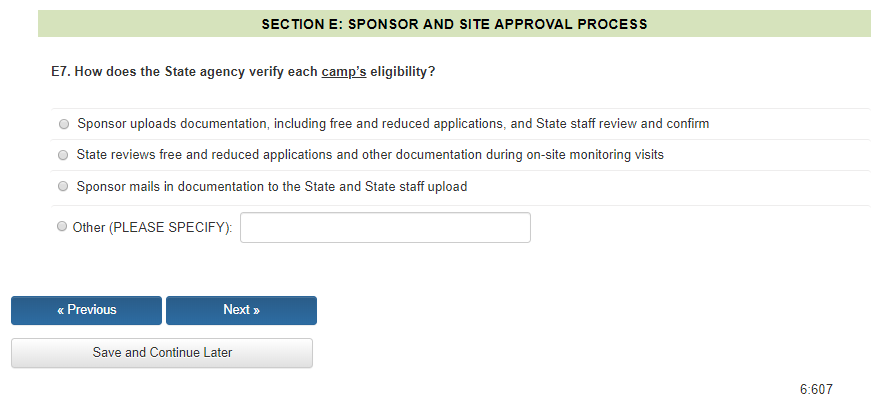The height and width of the screenshot is (403, 876).
Task: Click the 'Sponsor uploads documentation' option label text
Action: (x=393, y=124)
